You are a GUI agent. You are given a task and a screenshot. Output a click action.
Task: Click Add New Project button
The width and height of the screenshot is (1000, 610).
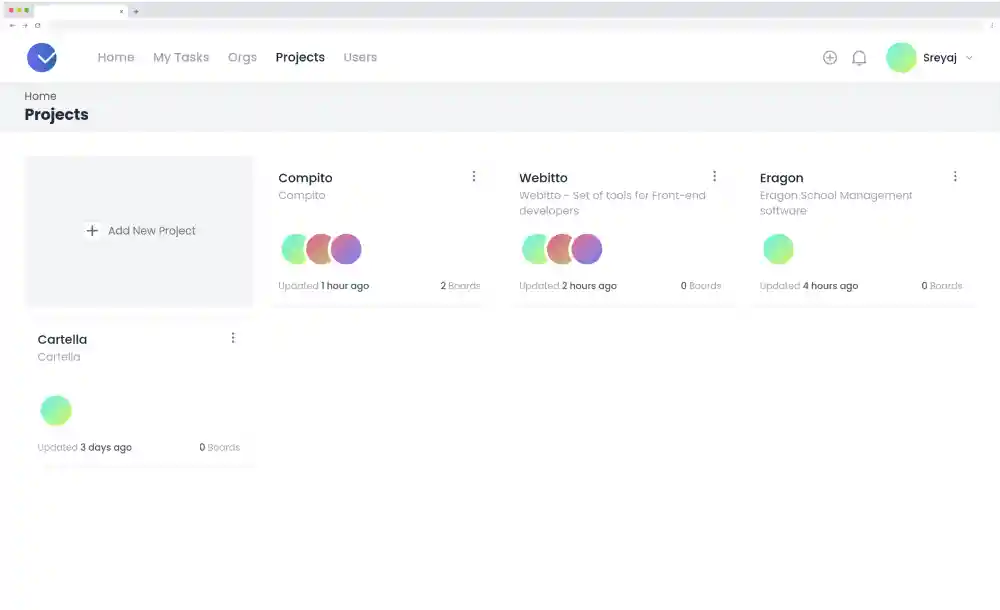pos(139,231)
